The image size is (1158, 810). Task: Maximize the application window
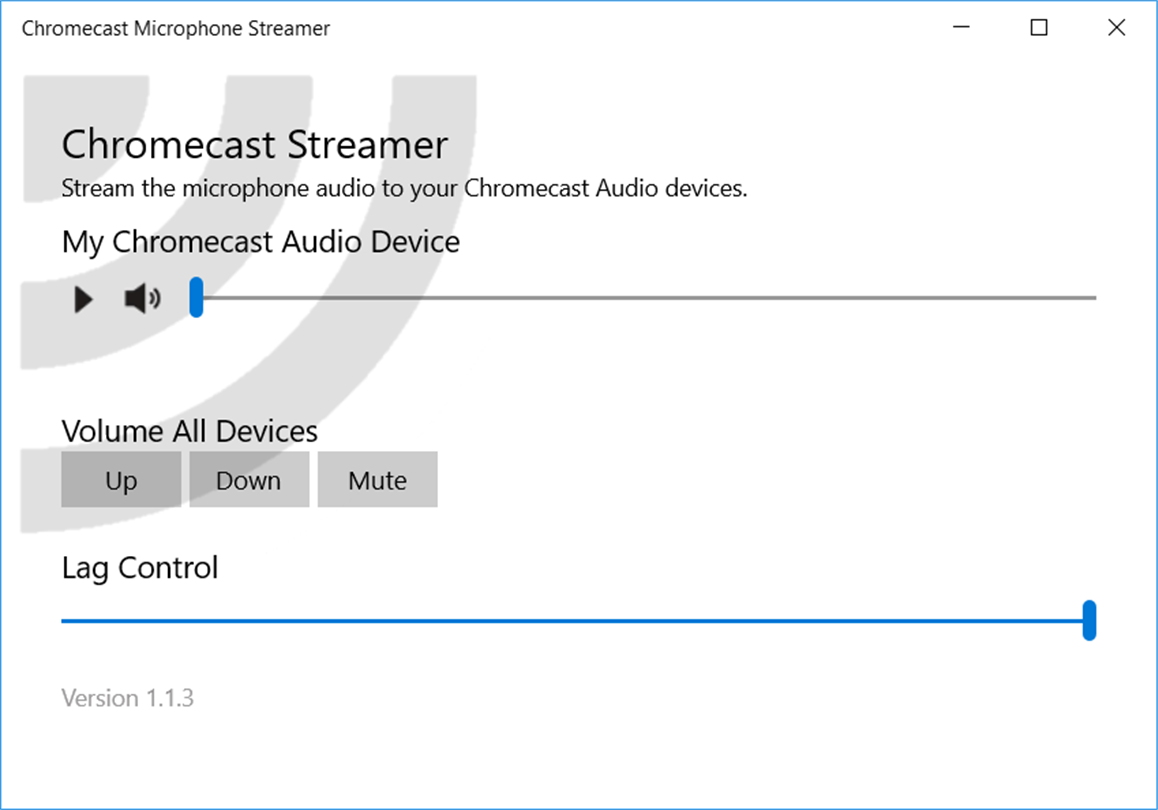tap(1039, 28)
